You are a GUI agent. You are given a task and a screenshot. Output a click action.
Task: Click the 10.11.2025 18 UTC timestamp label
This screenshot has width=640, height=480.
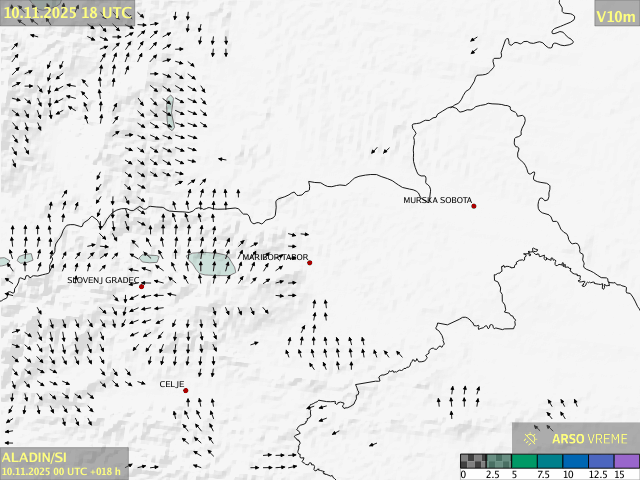click(67, 12)
